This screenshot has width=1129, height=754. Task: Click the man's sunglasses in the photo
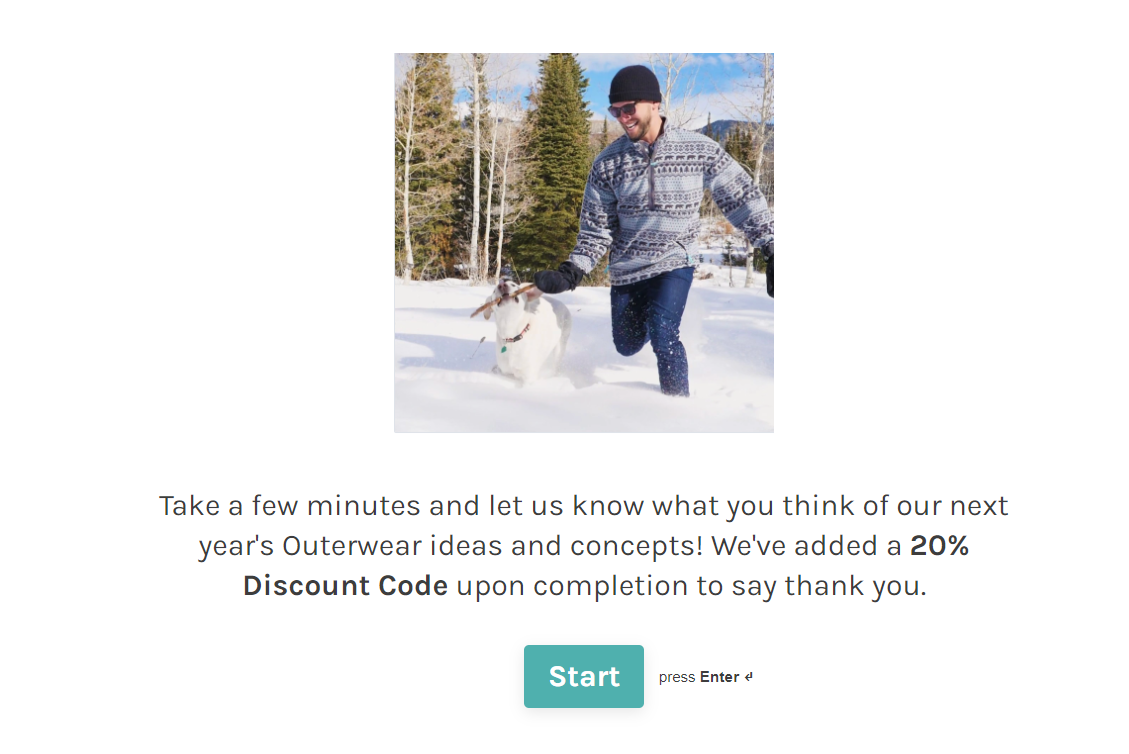[623, 109]
